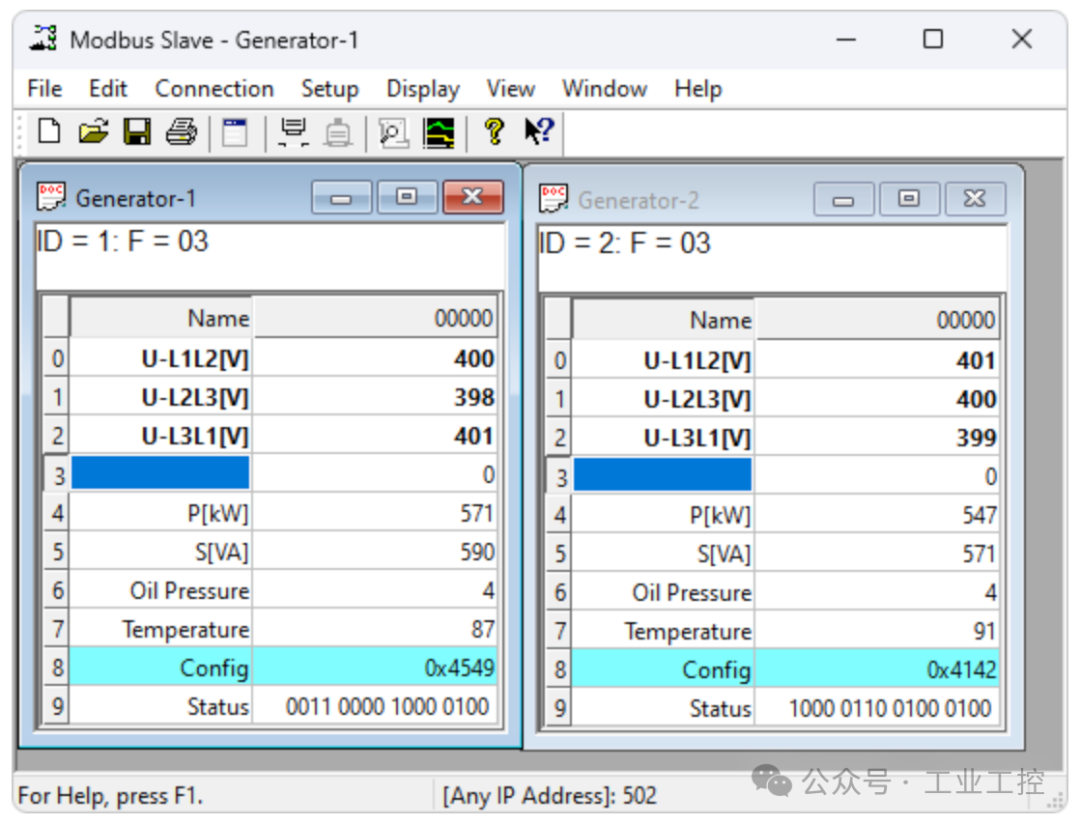This screenshot has height=825, width=1080.
Task: Click Config value 0x4549 in Generator-1
Action: [x=459, y=667]
